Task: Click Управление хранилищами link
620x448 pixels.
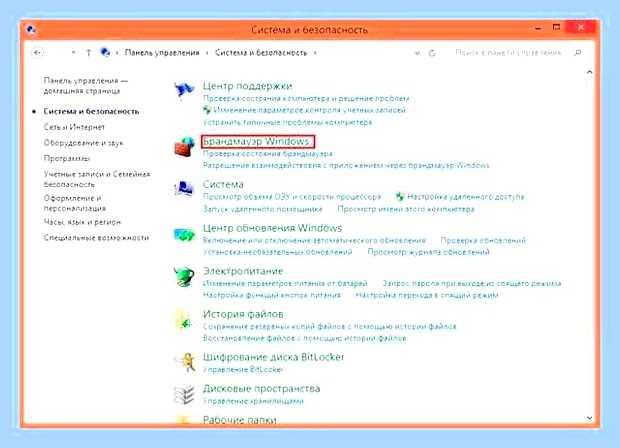Action: click(253, 401)
